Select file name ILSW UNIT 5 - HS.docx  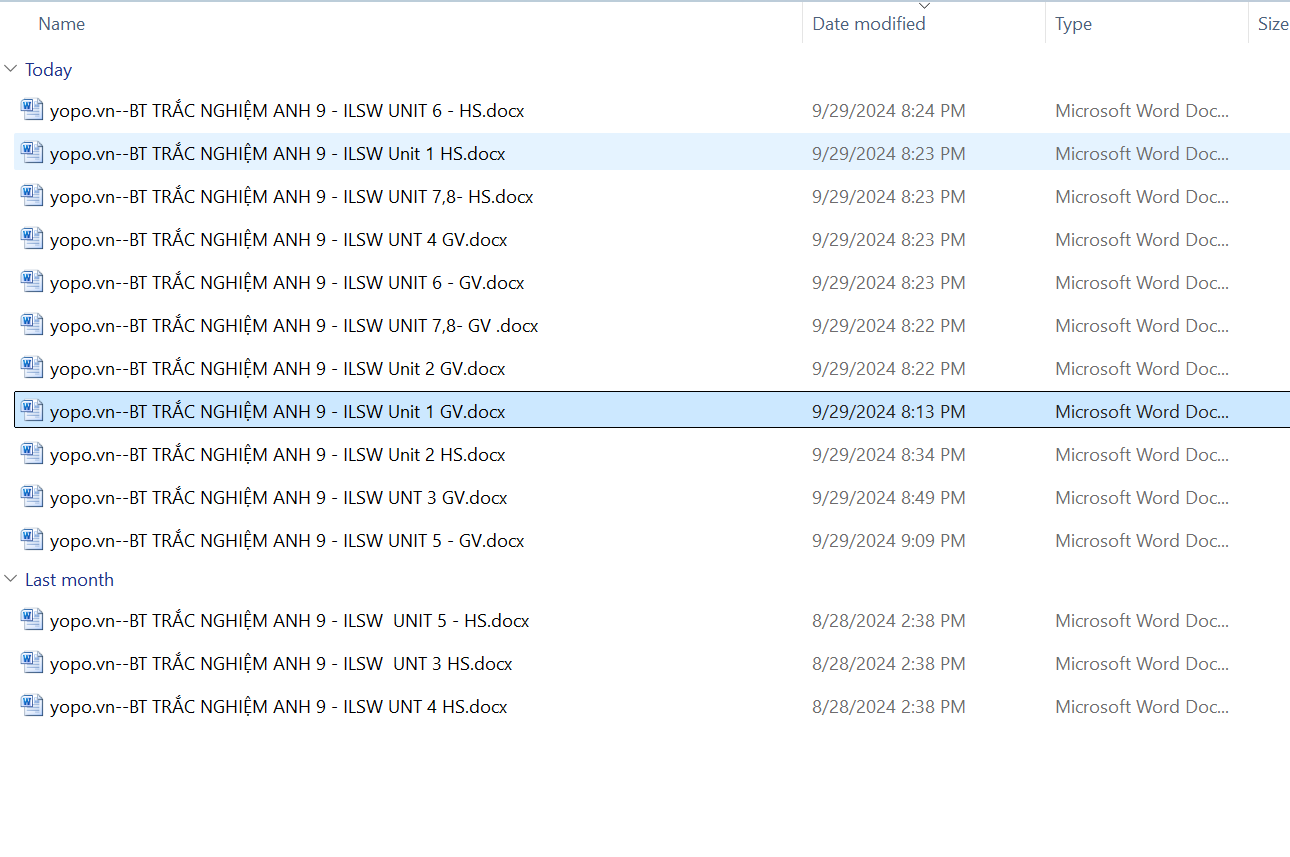coord(290,621)
